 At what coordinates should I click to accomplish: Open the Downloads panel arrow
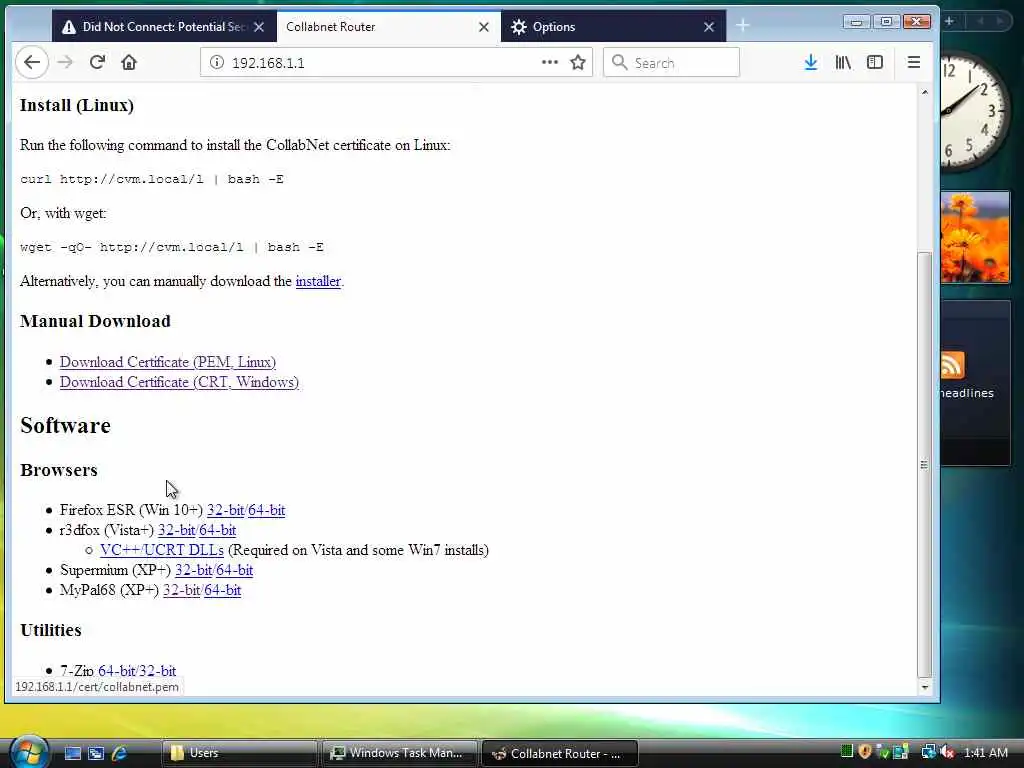(x=810, y=63)
